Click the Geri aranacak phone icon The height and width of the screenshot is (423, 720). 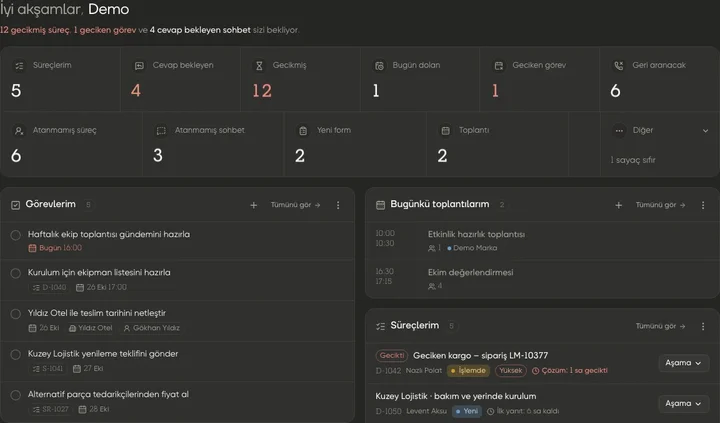click(619, 66)
